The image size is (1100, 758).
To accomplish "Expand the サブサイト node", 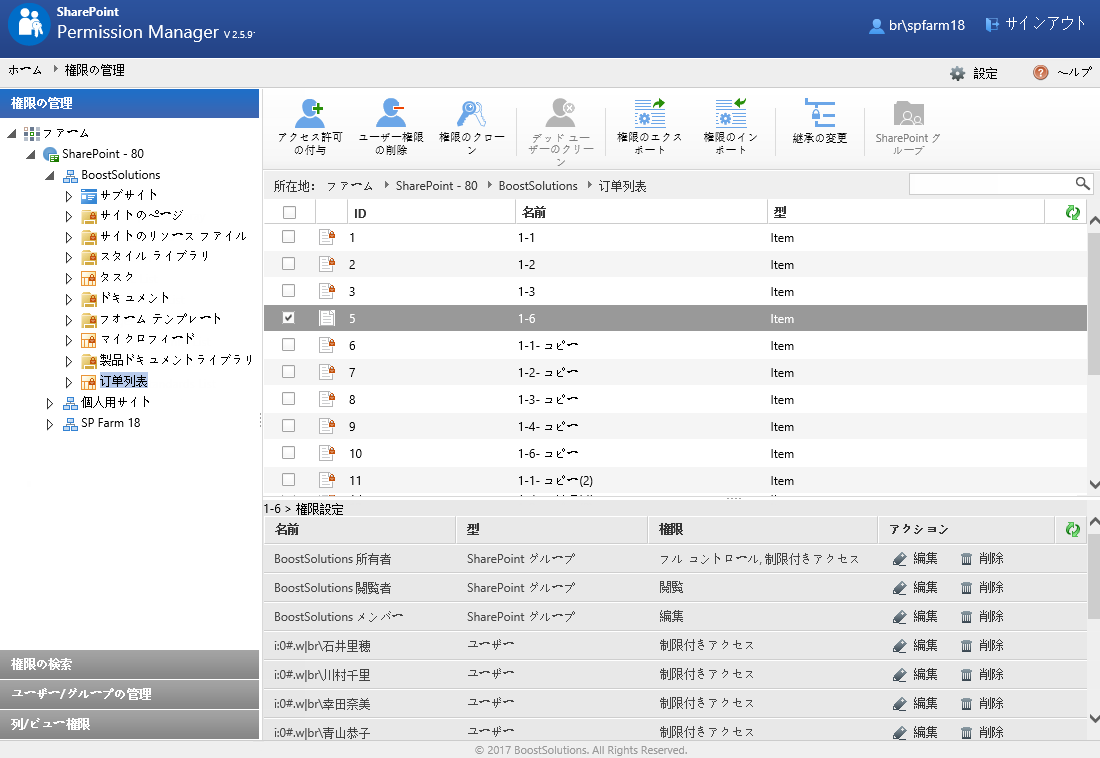I will [x=69, y=197].
